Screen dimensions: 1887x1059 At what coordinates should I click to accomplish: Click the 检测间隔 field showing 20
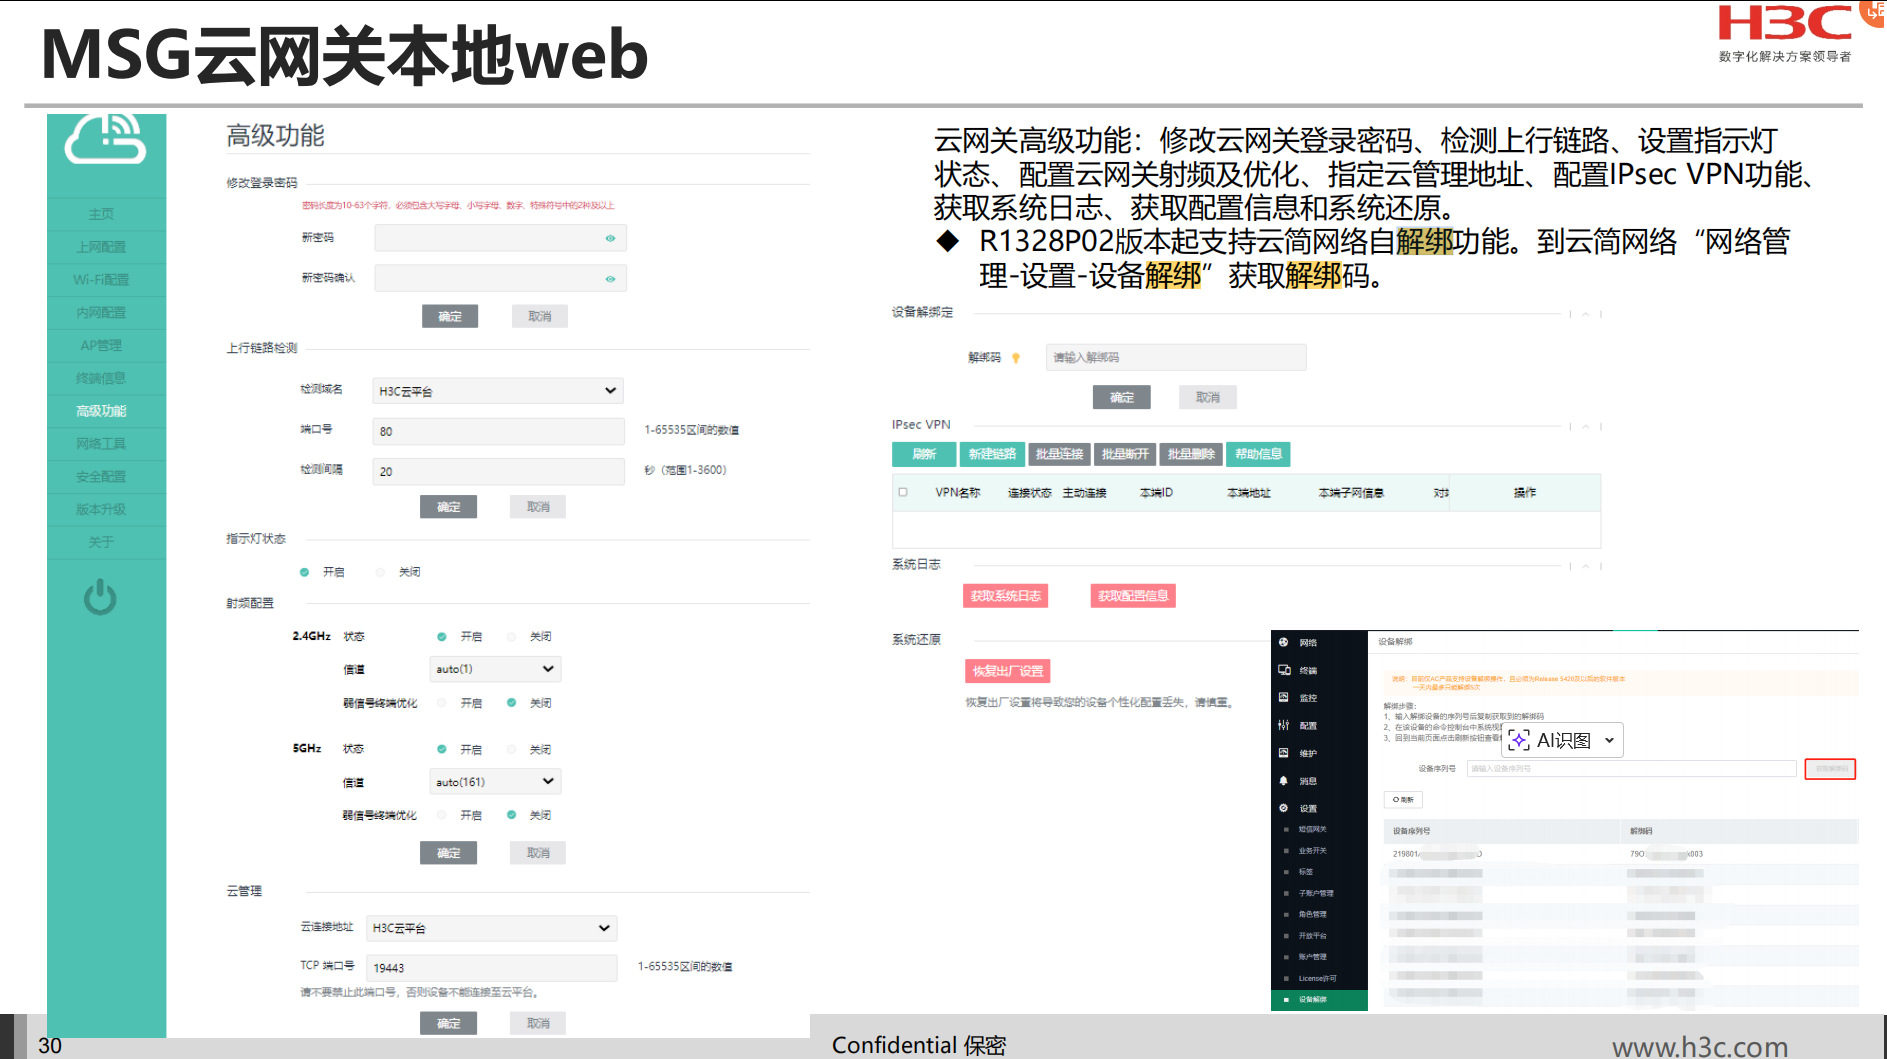click(x=498, y=471)
